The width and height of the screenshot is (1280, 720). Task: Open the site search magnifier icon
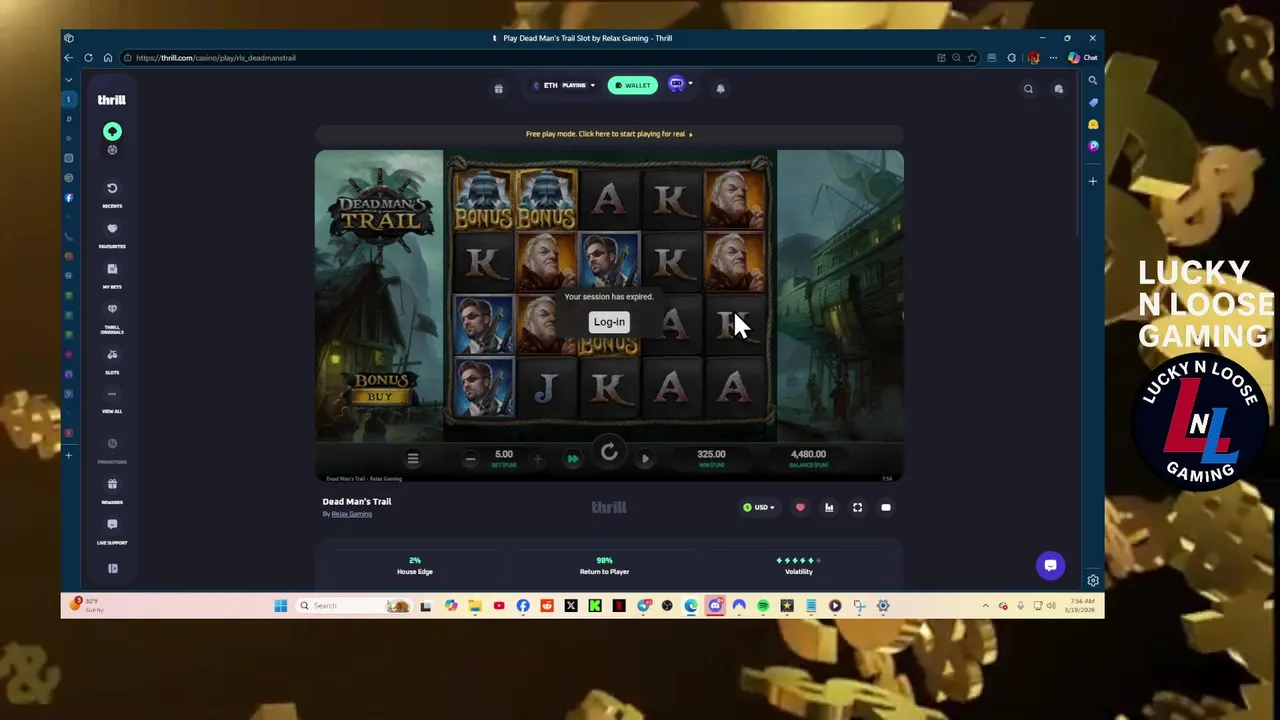coord(1028,89)
